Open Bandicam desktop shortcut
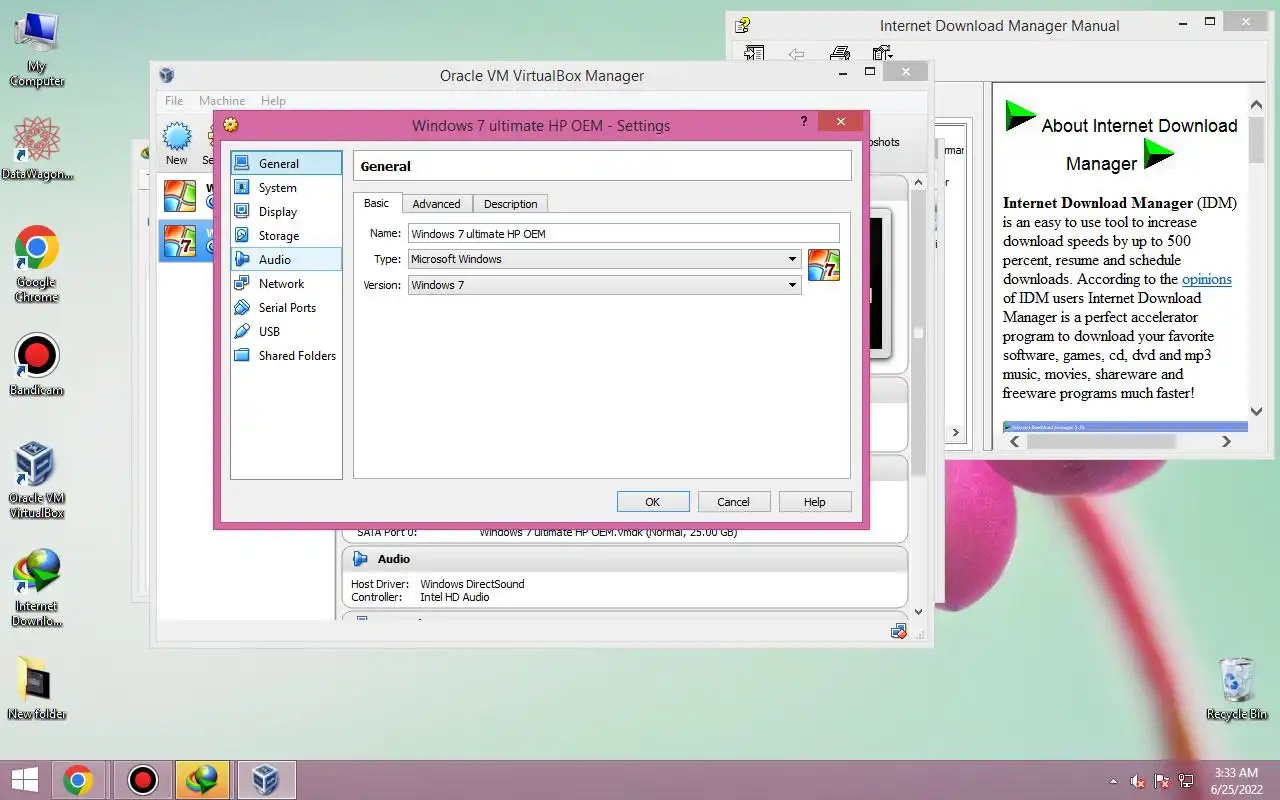1280x800 pixels. pos(37,365)
